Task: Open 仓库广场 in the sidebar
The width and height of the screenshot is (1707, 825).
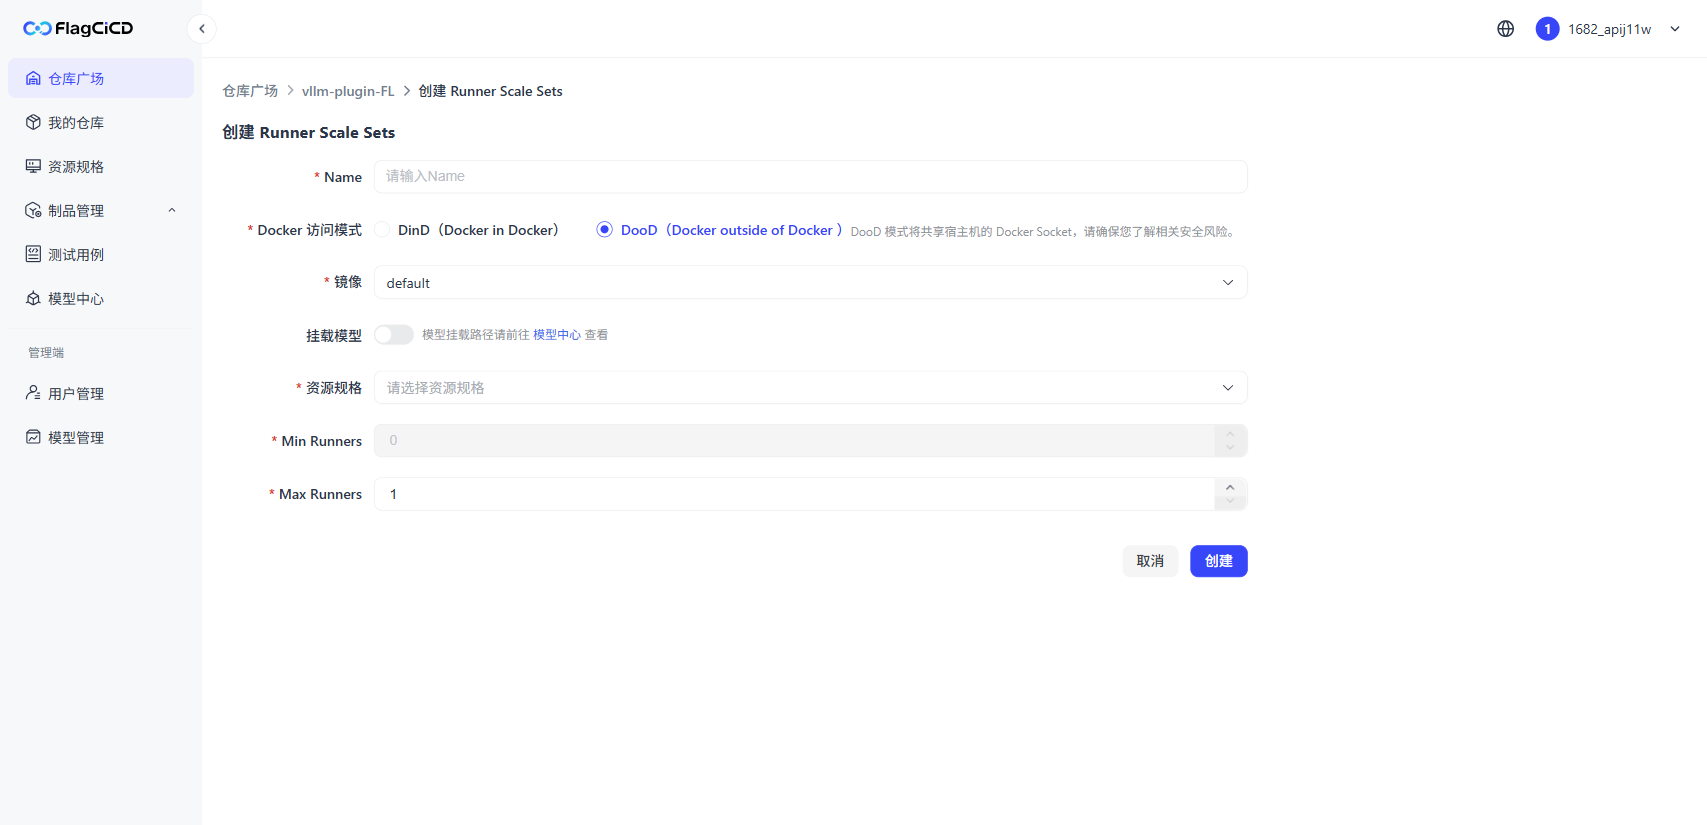Action: point(101,78)
